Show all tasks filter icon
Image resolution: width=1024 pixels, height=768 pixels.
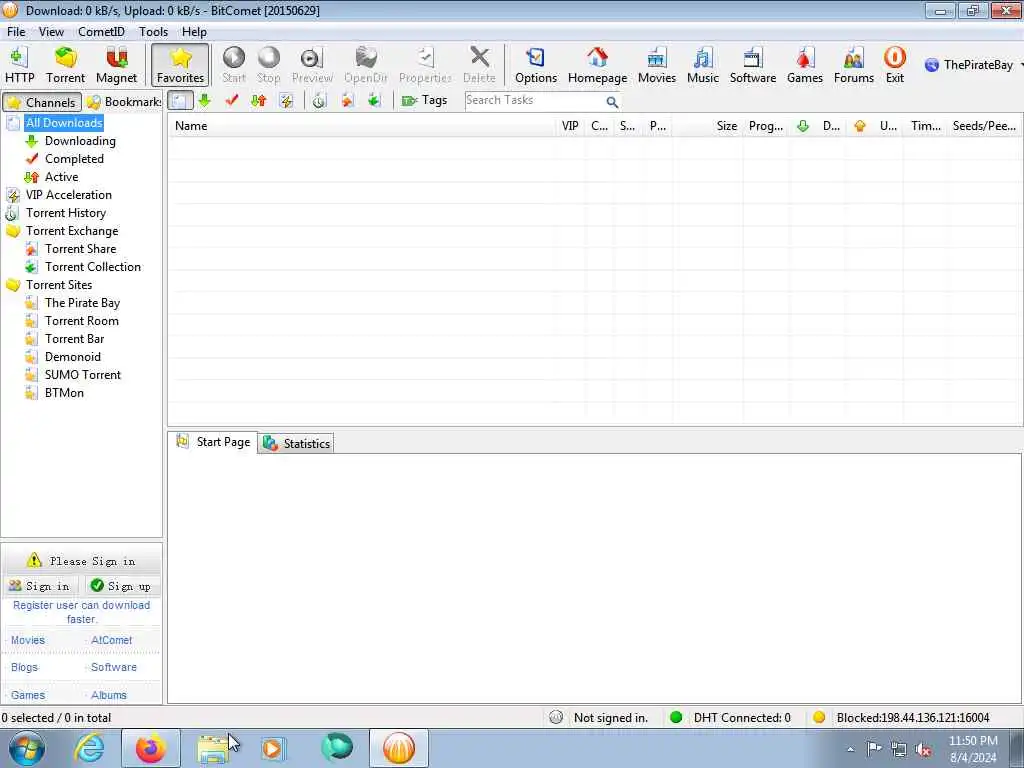point(180,101)
